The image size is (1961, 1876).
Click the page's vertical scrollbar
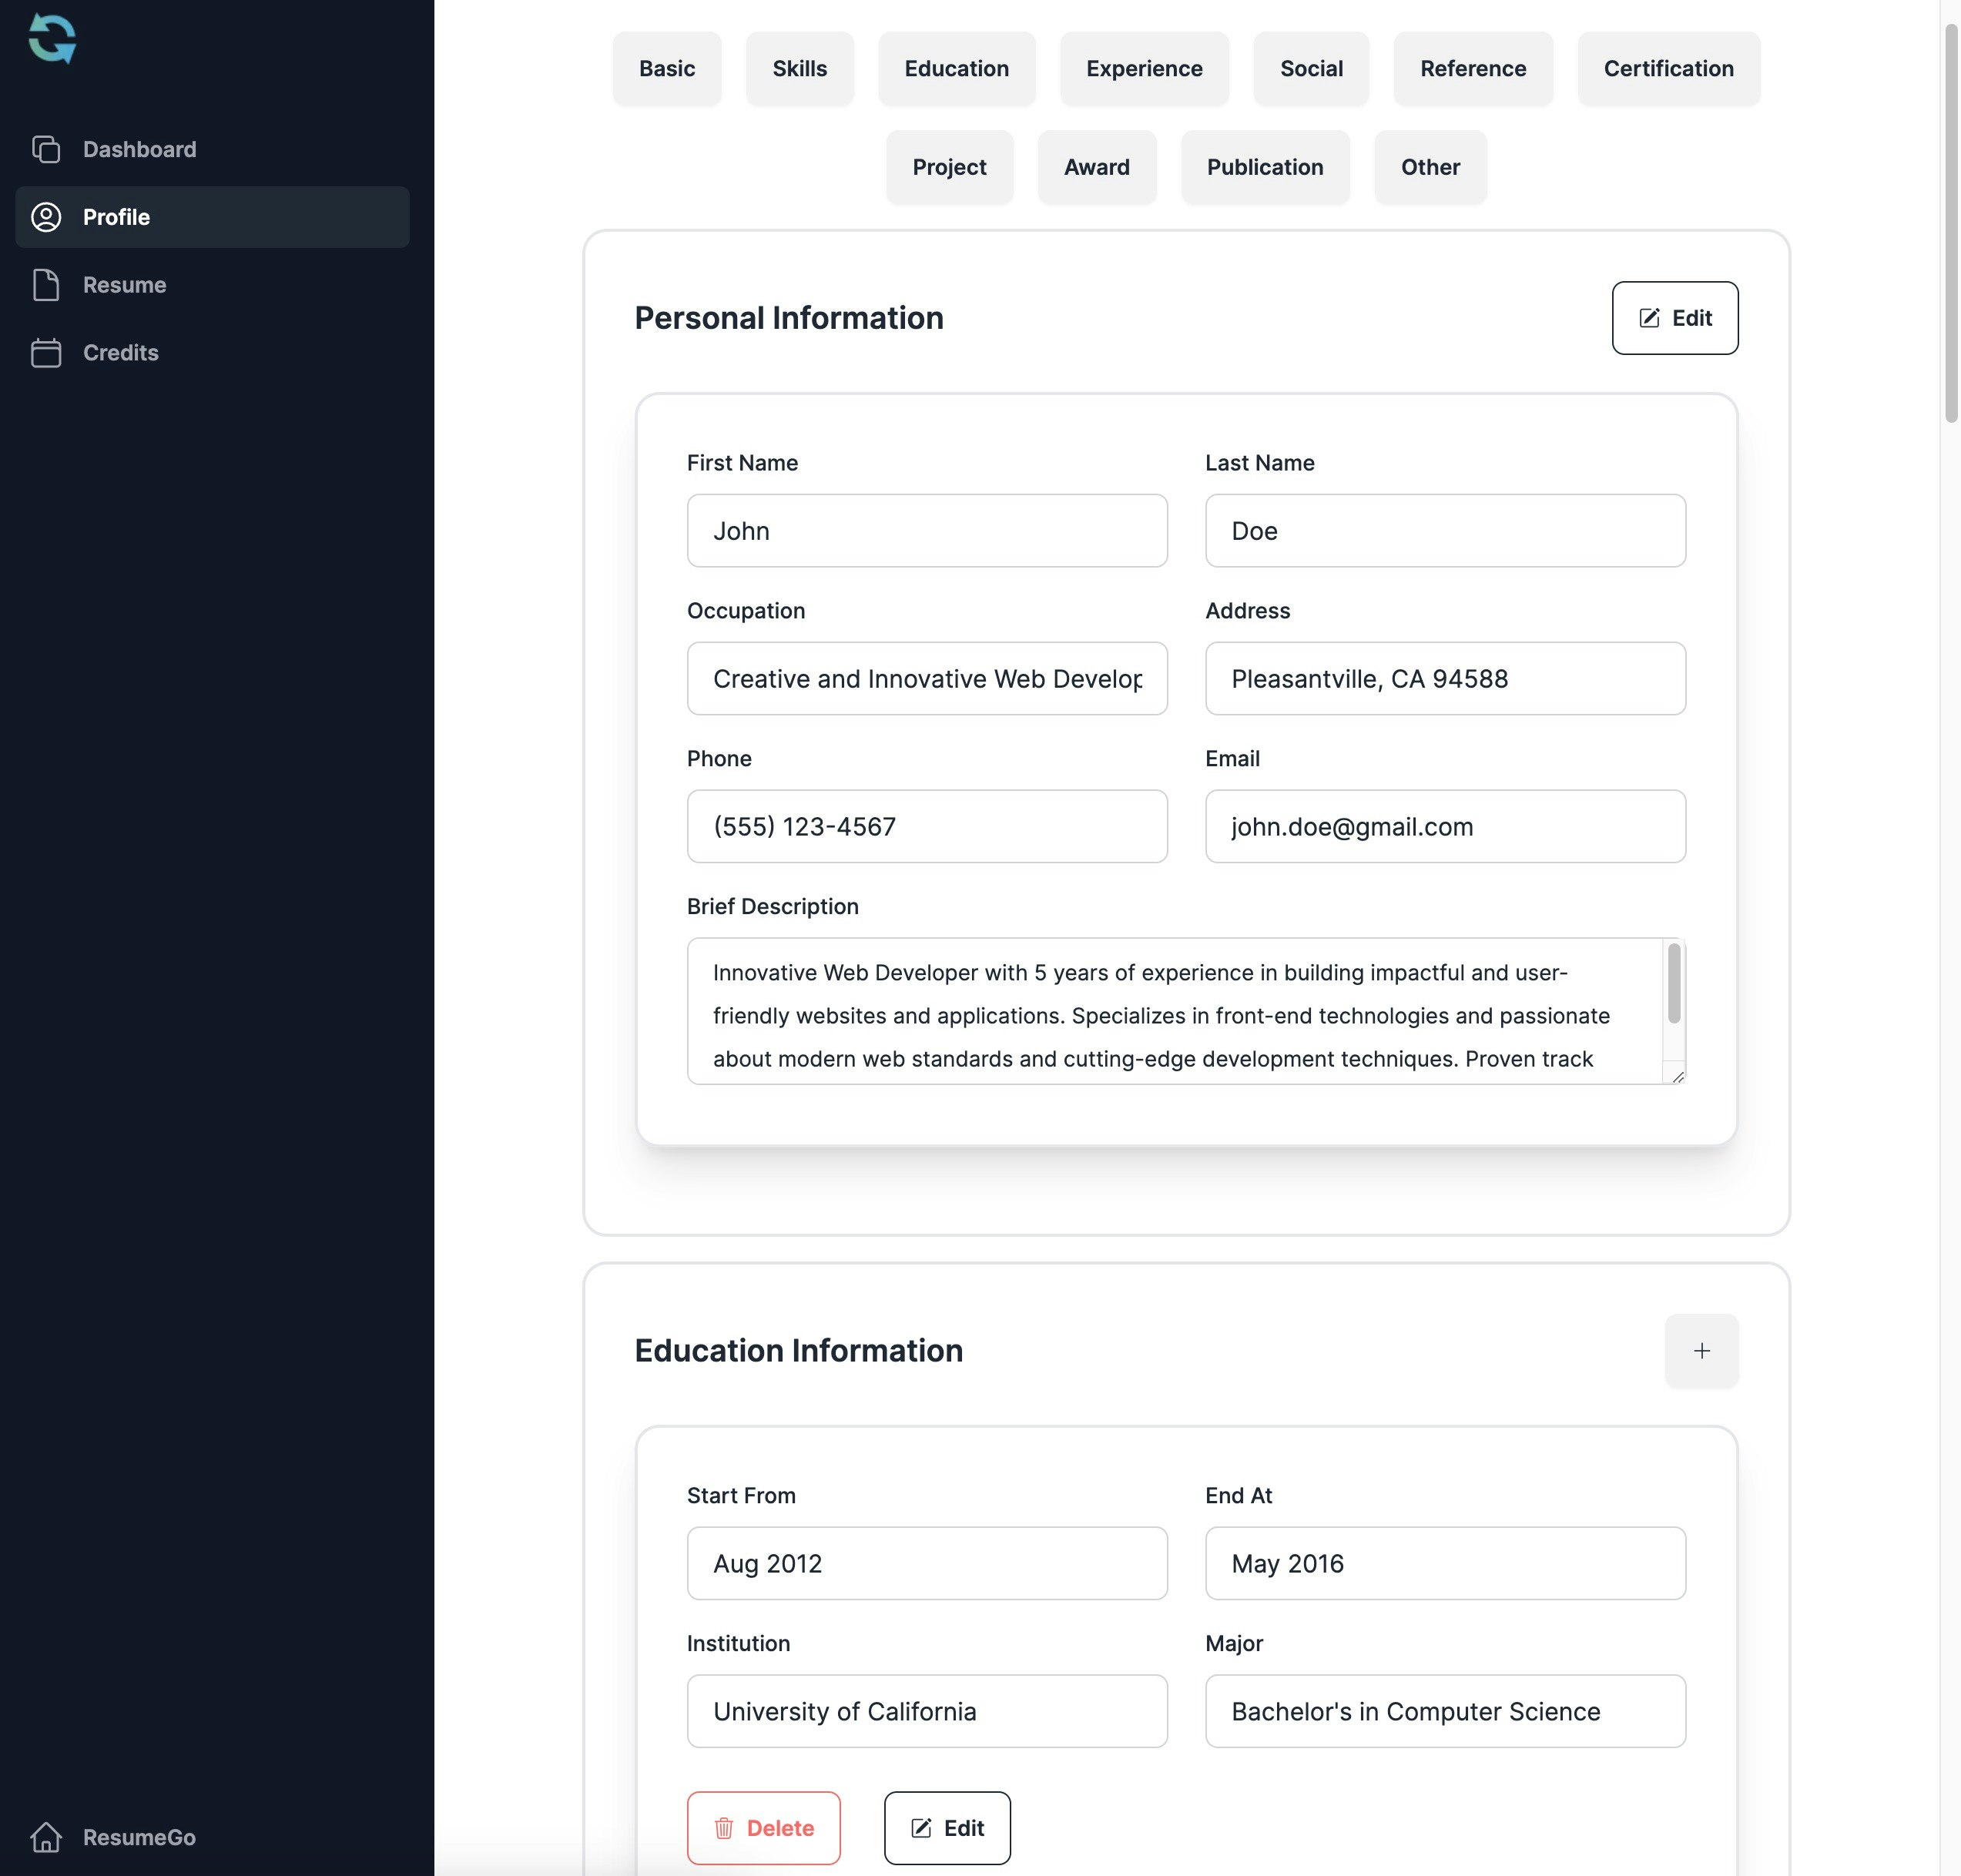tap(1950, 225)
